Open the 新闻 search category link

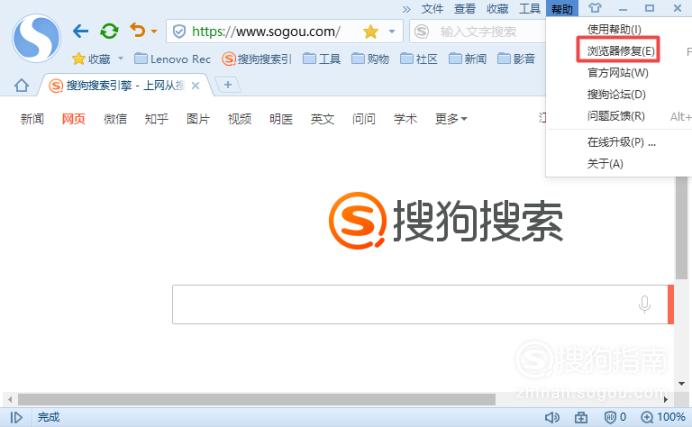click(32, 119)
